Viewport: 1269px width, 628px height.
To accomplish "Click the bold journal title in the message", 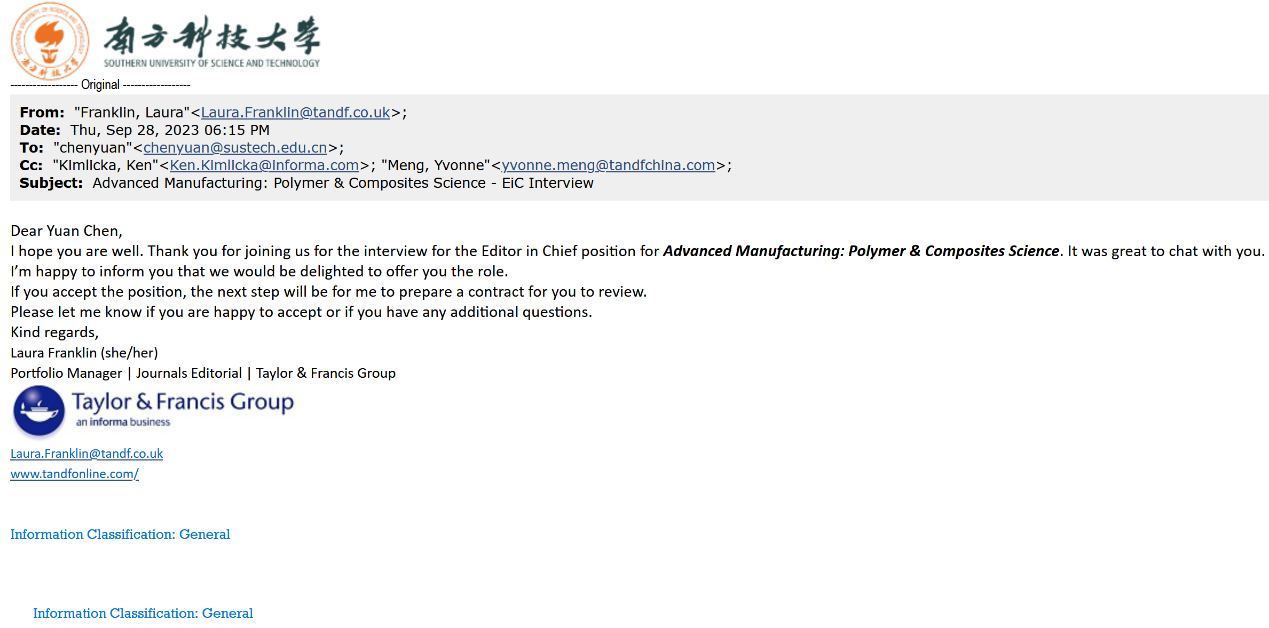I will [x=861, y=251].
